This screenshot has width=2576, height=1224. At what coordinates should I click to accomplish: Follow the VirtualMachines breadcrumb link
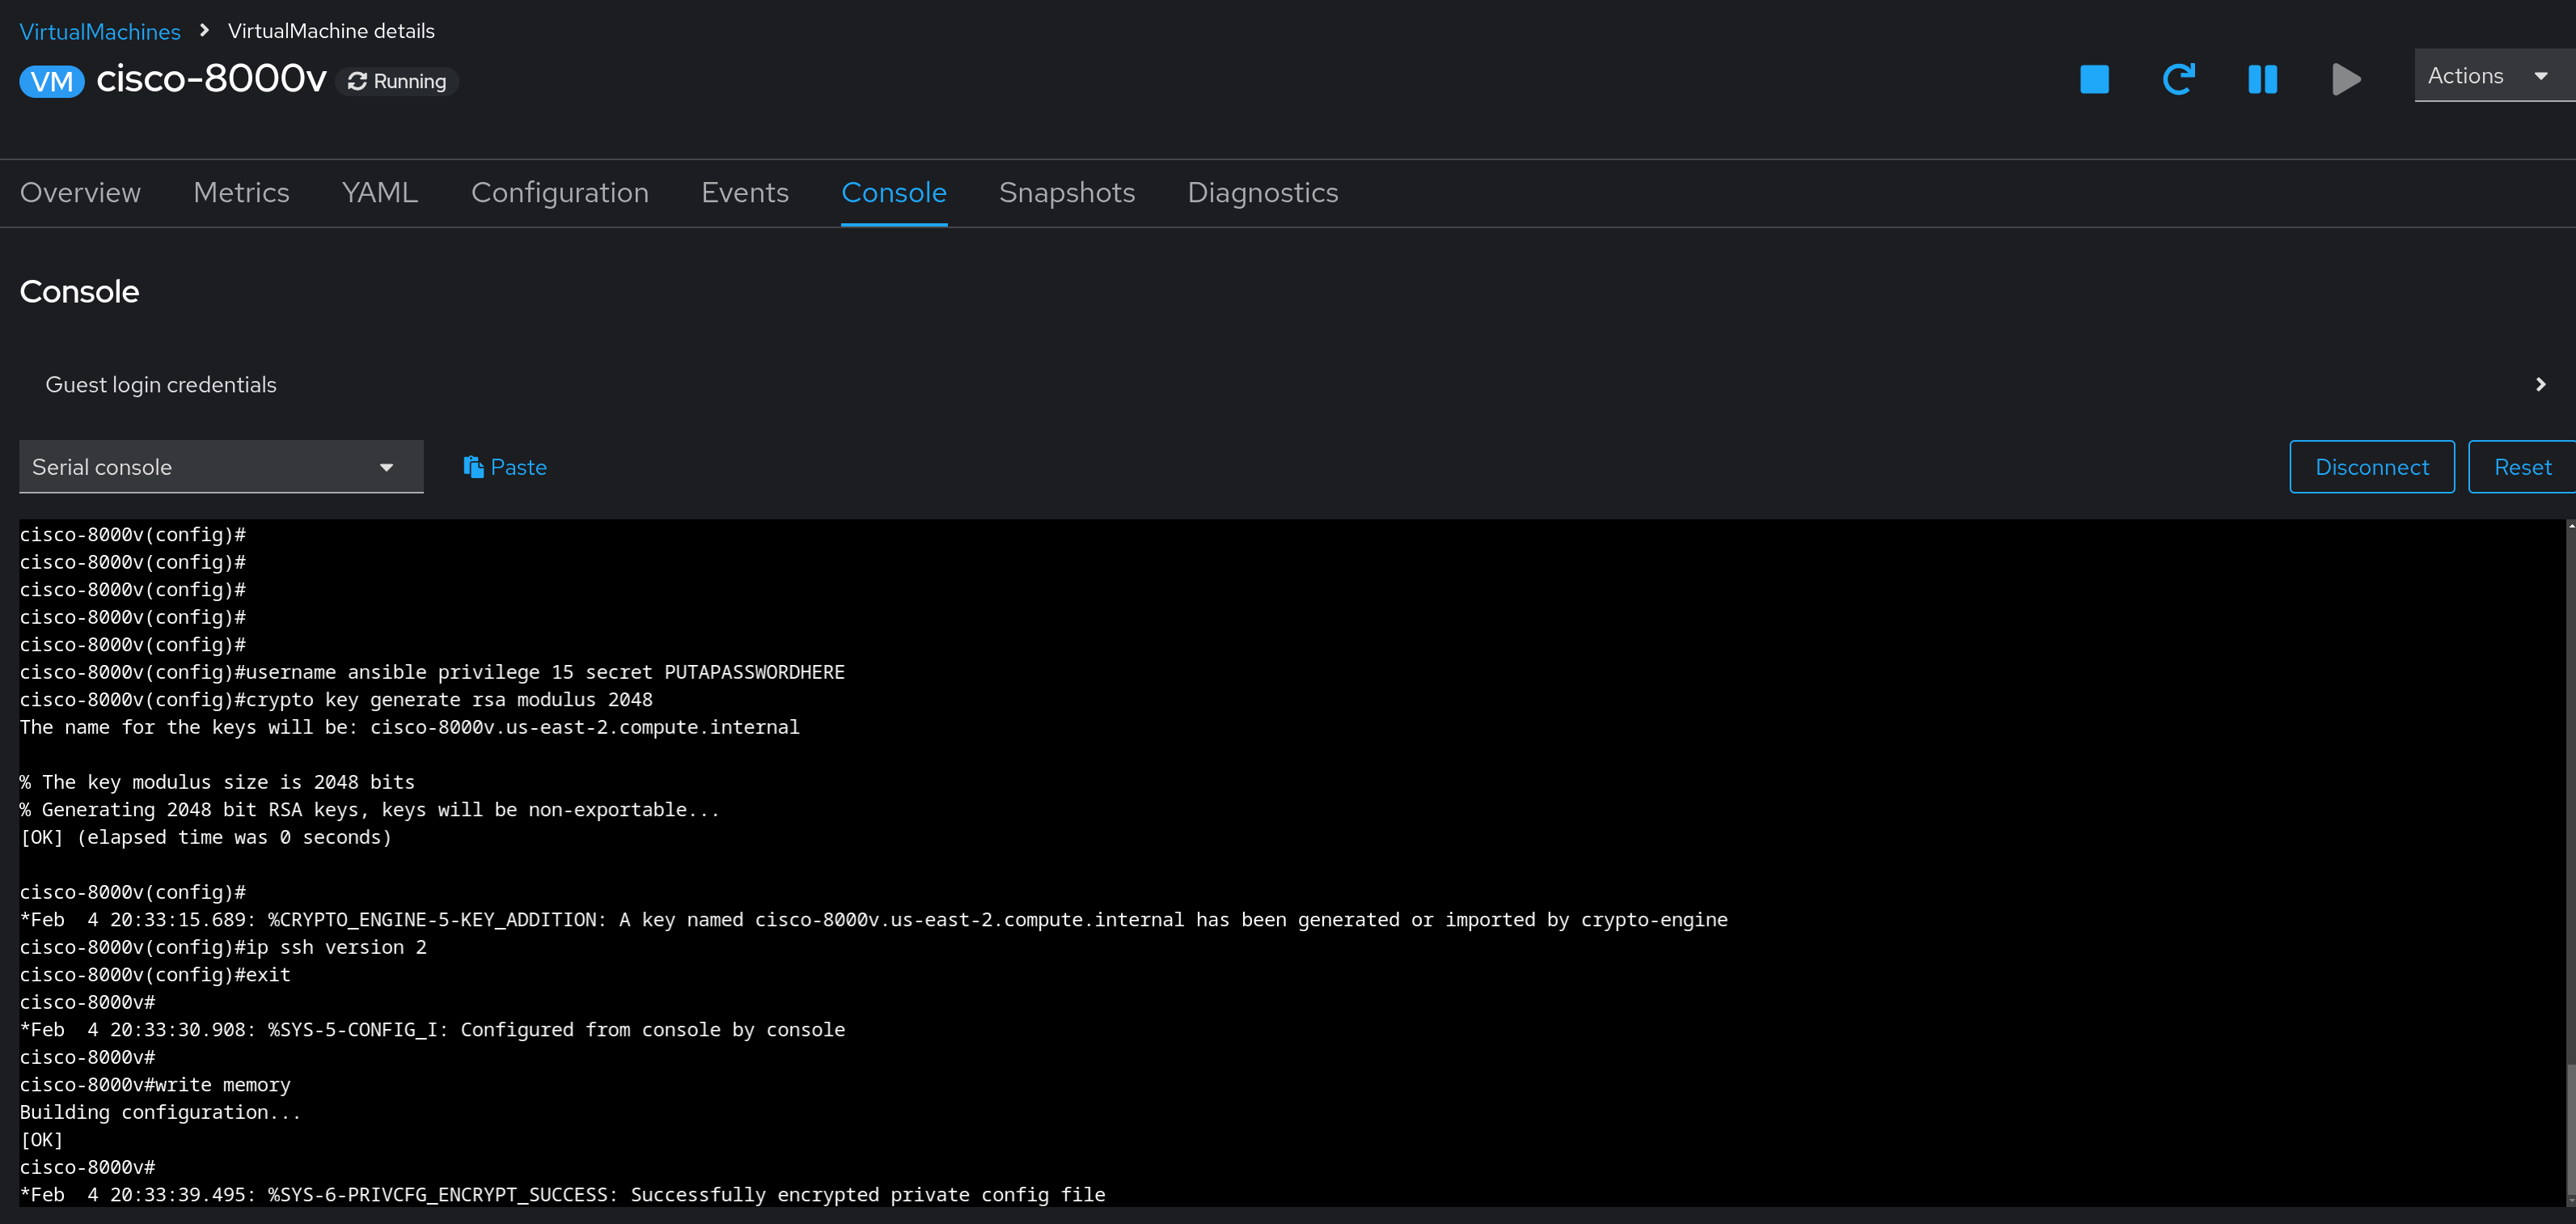coord(100,32)
